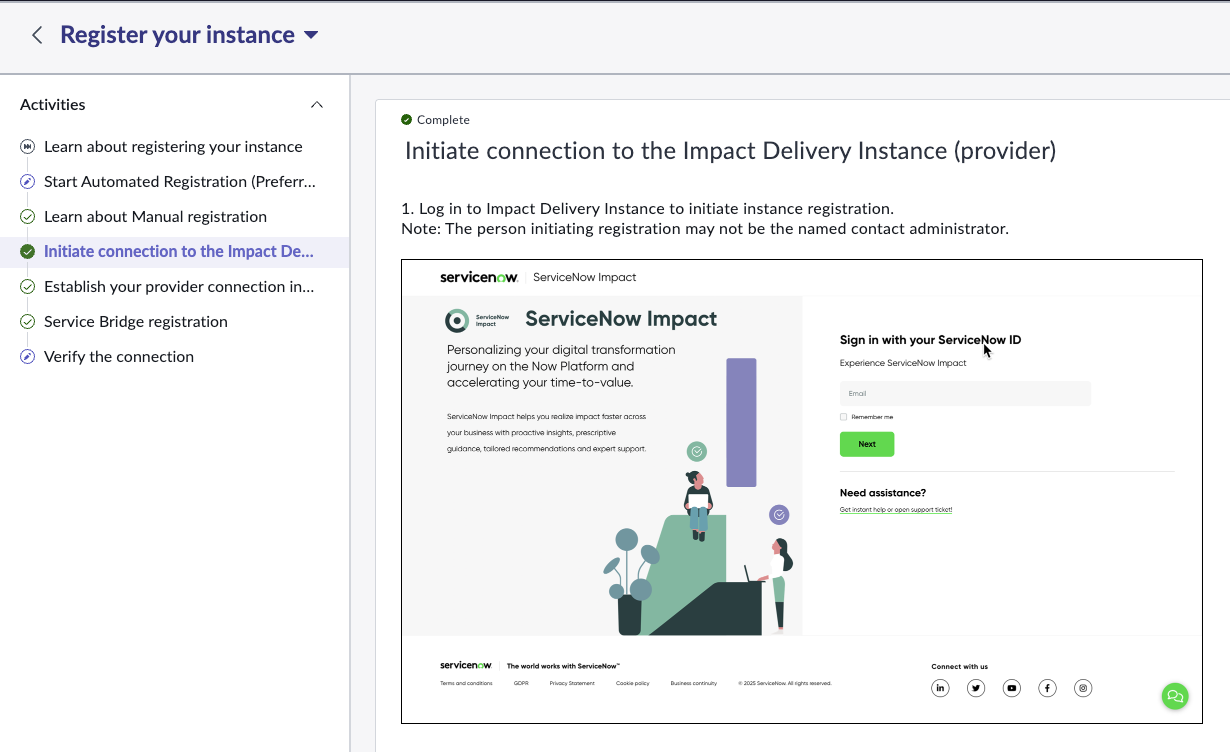Click Get instant help or open support ticket link
Image resolution: width=1230 pixels, height=752 pixels.
click(896, 510)
